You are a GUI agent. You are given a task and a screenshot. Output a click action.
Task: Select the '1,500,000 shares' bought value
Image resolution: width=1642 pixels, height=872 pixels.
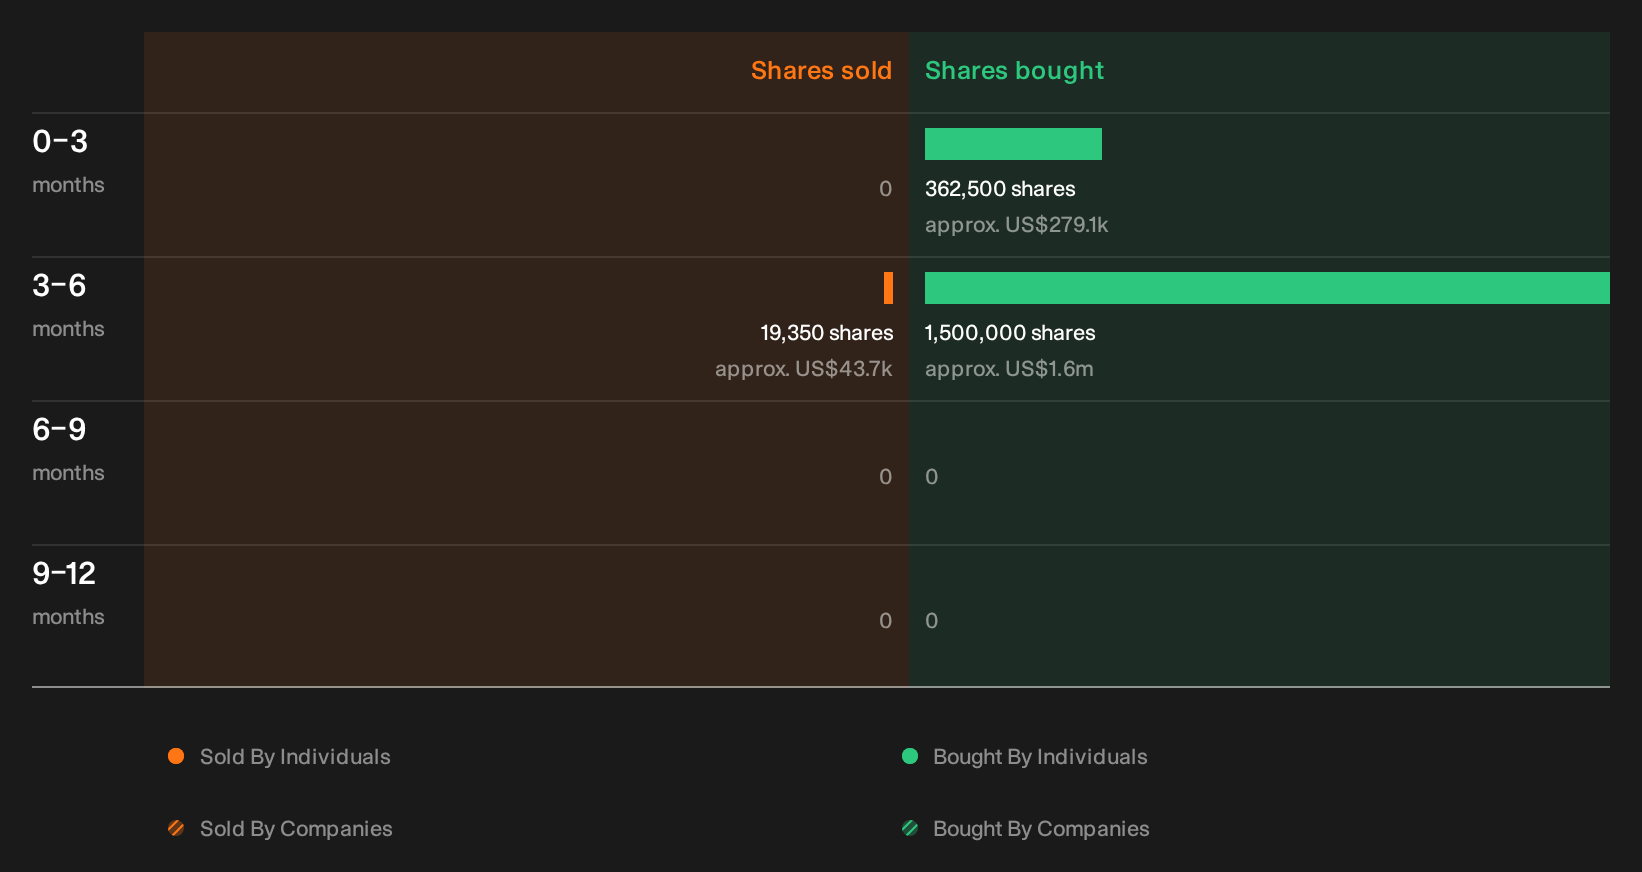(1010, 333)
